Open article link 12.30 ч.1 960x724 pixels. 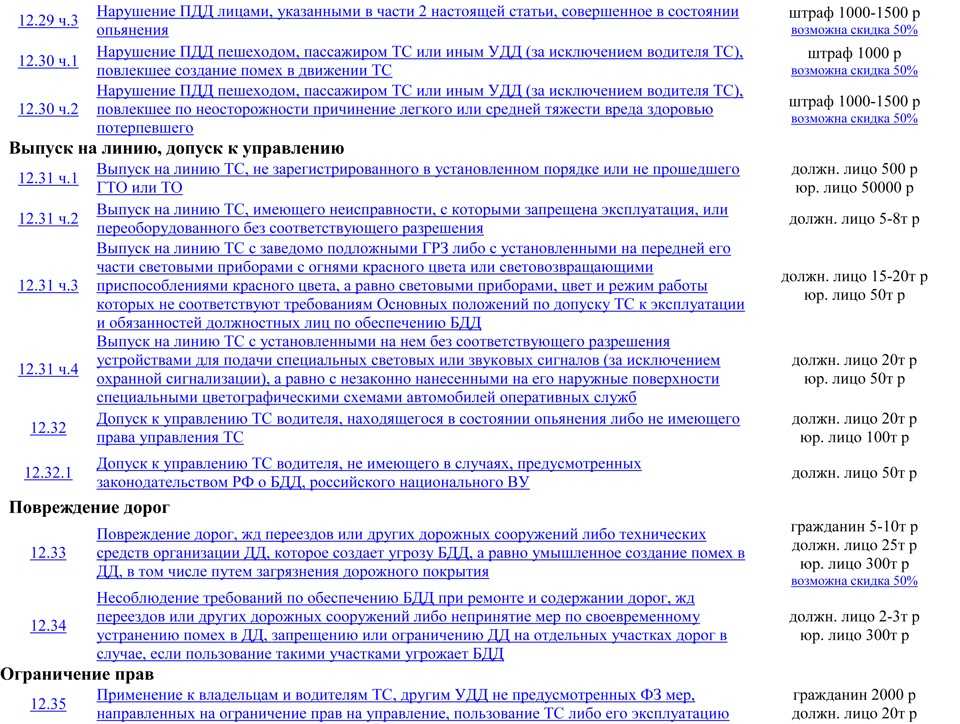48,61
